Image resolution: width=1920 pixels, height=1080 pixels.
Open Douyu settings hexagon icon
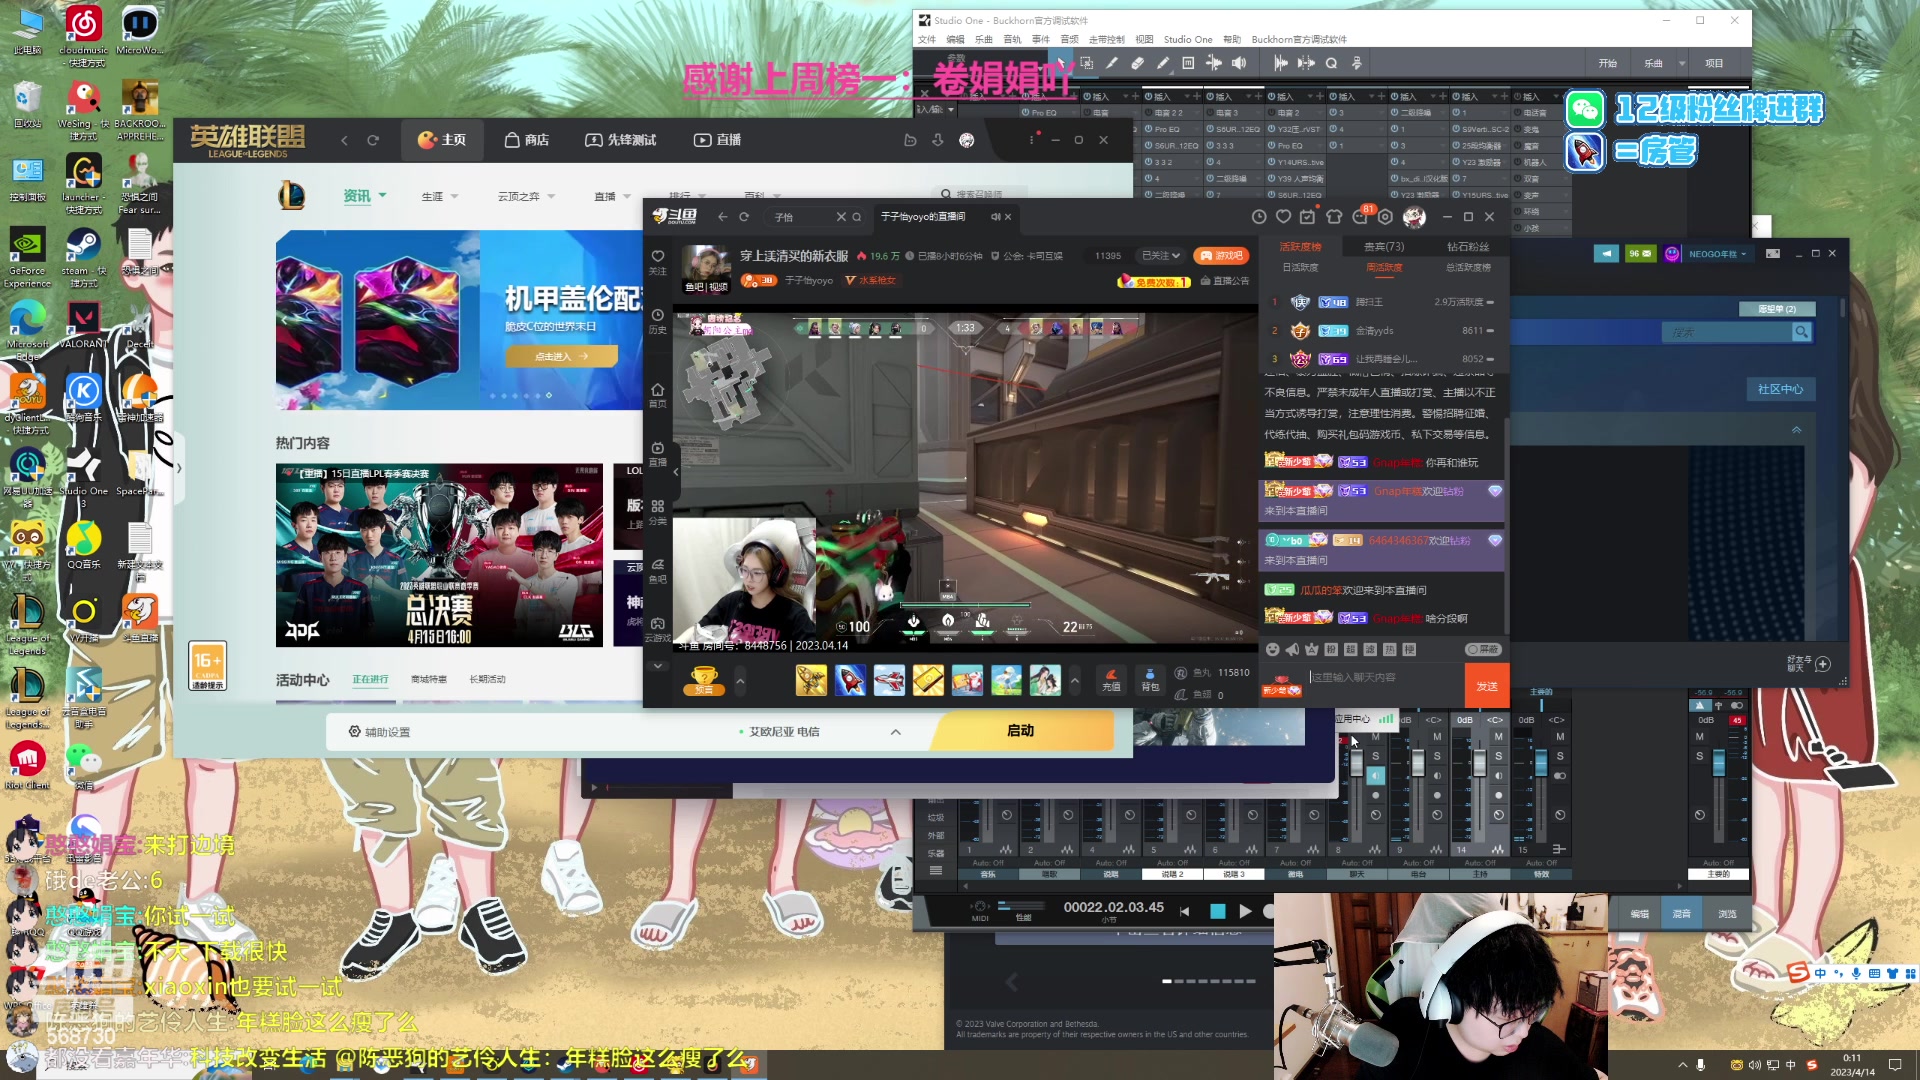1385,217
